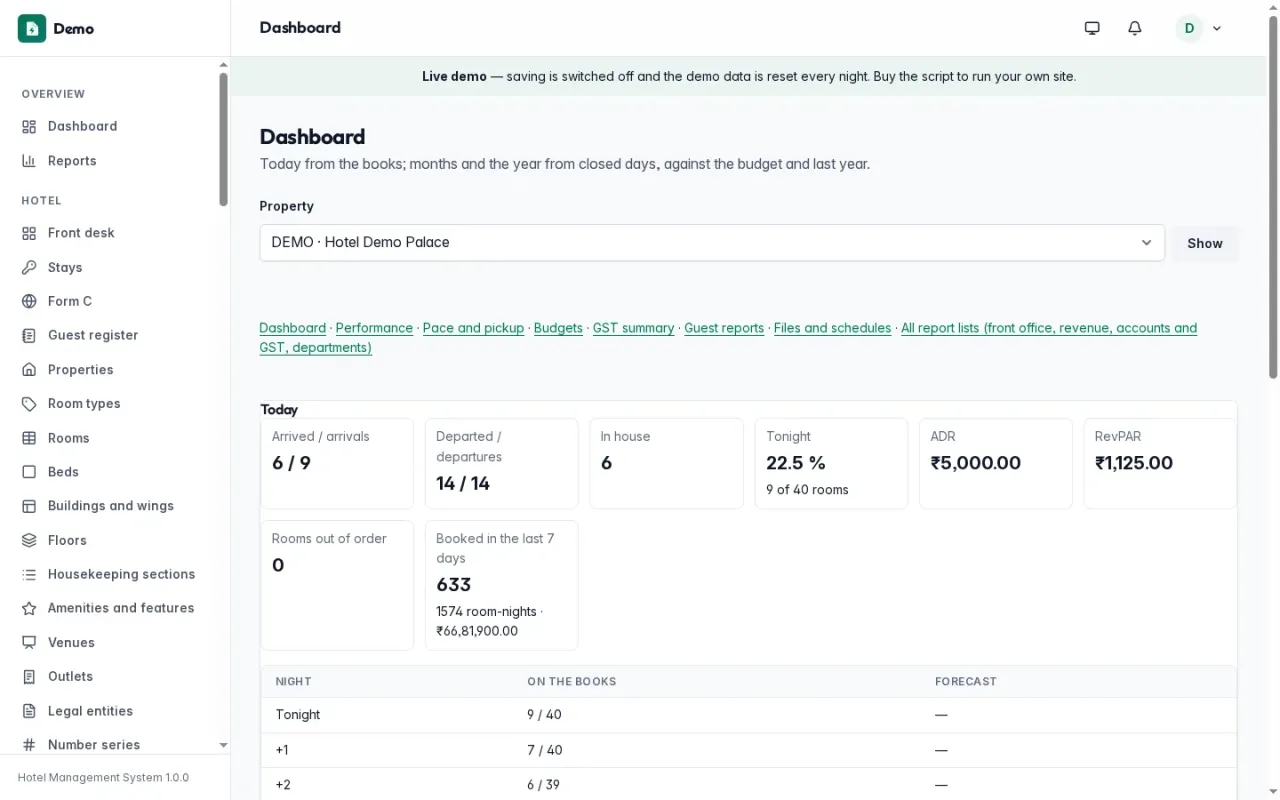Click the Departed / departures 14 / 14 card
The image size is (1280, 800).
coord(501,464)
